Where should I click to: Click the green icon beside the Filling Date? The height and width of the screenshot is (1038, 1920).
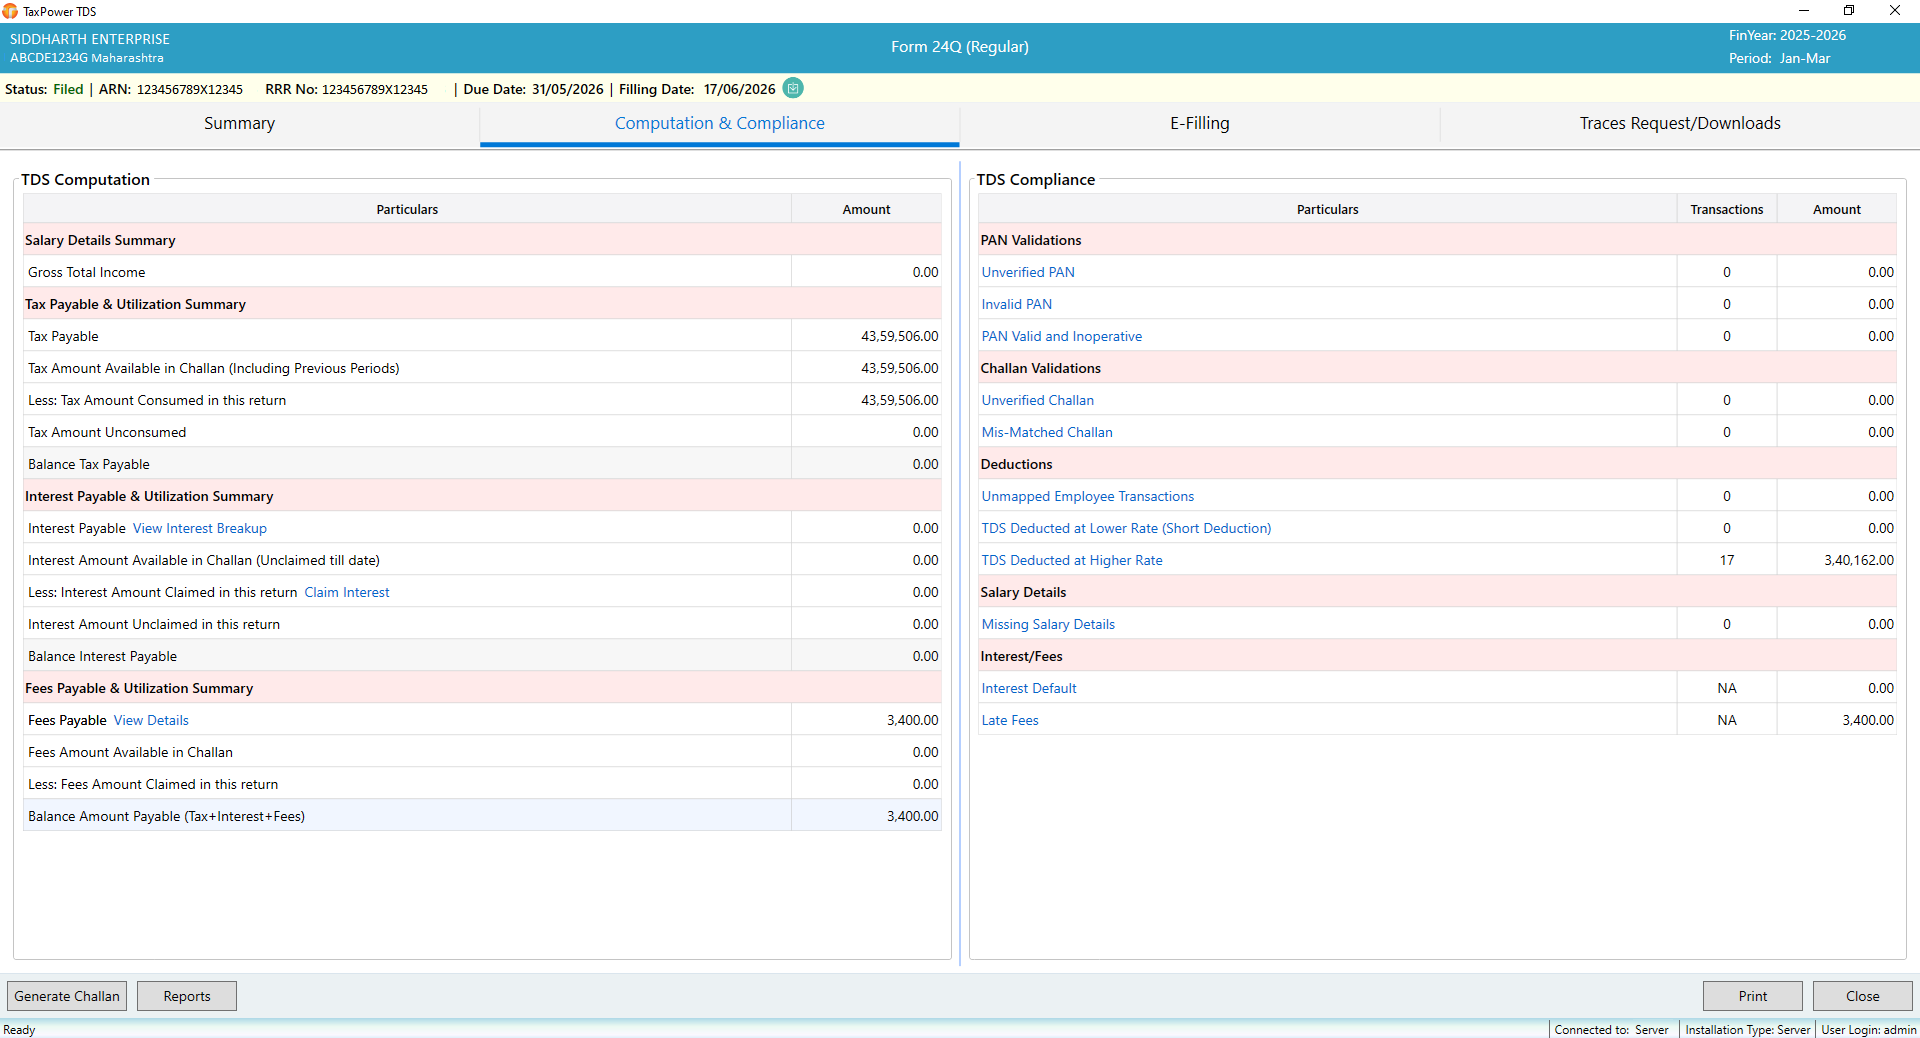[x=793, y=88]
